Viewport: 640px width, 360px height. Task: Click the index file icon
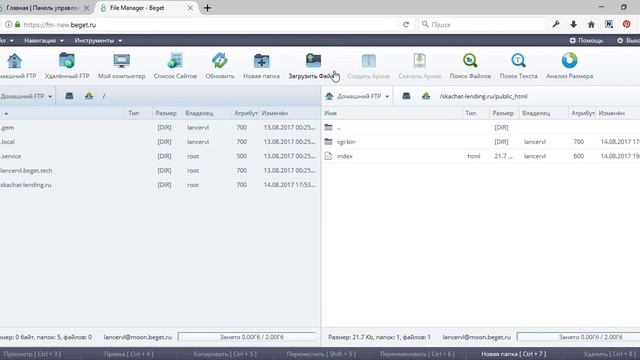[x=328, y=156]
